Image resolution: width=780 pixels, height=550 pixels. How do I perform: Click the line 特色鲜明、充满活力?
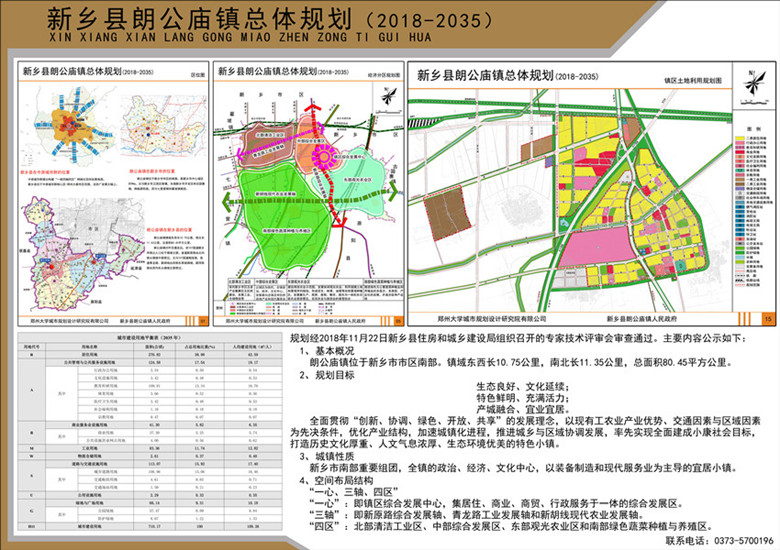pyautogui.click(x=523, y=398)
